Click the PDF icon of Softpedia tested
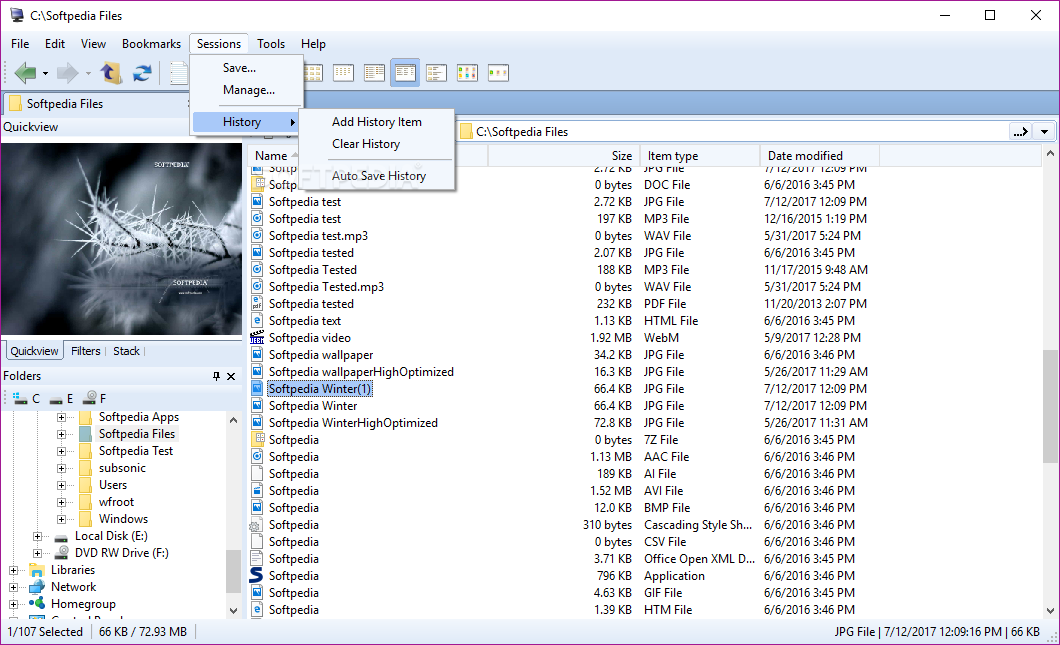Screen dimensions: 1060x645 [257, 304]
